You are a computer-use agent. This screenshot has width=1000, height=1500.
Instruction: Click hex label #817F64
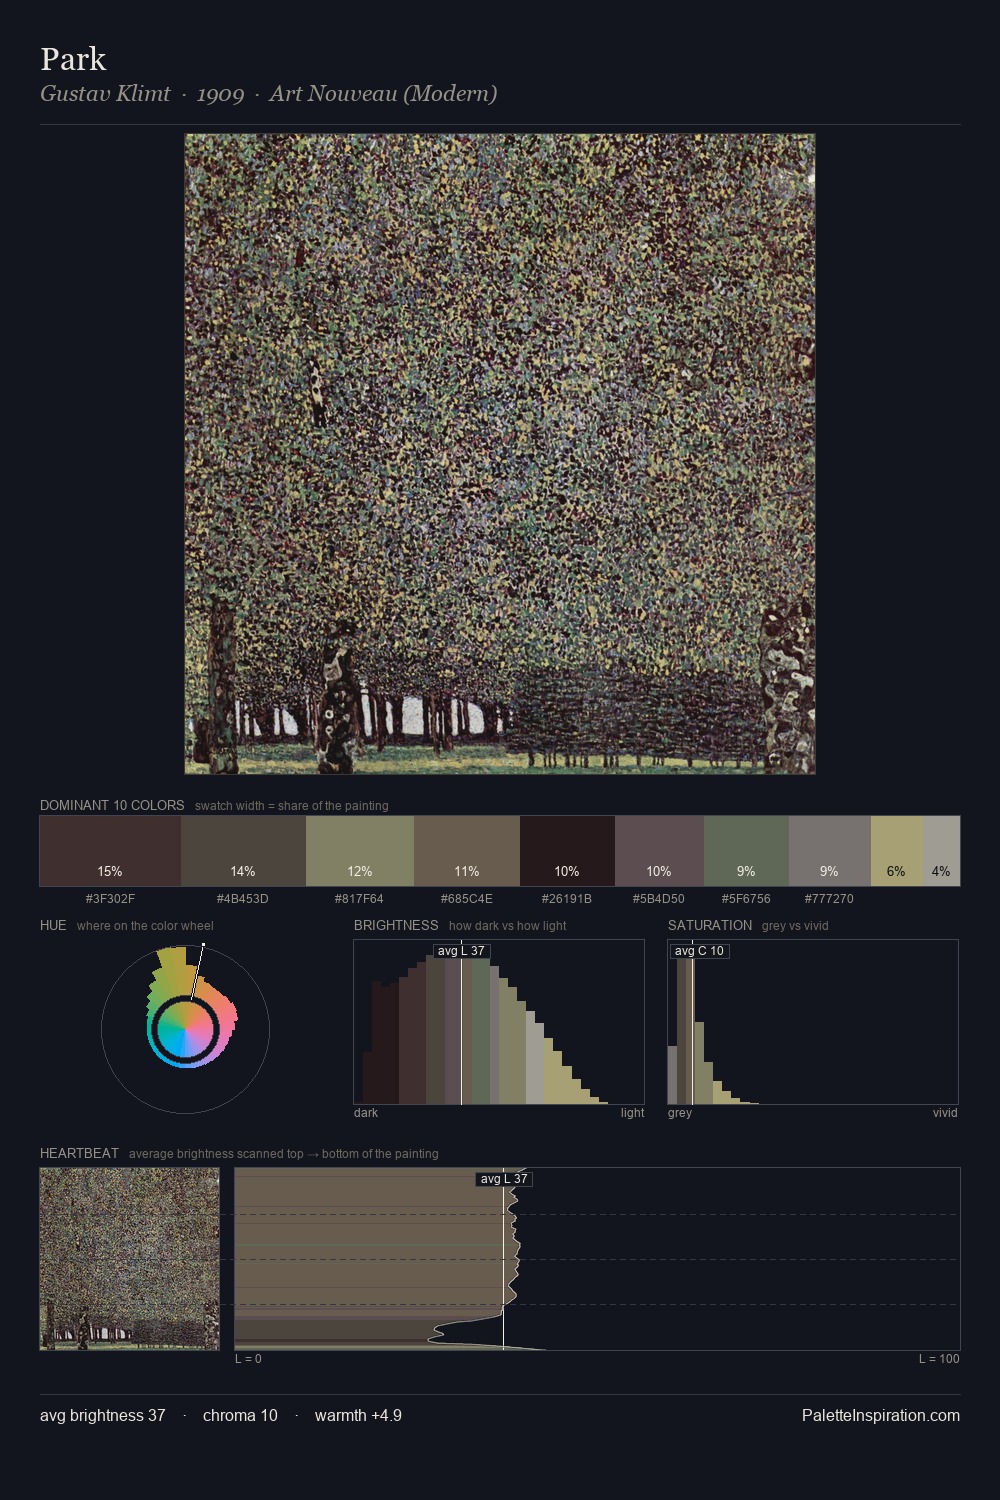pos(360,898)
